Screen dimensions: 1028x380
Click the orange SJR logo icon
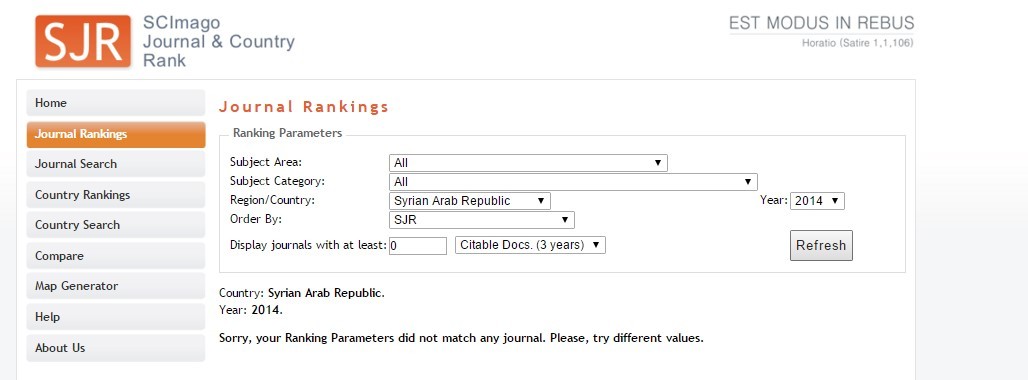(x=83, y=41)
